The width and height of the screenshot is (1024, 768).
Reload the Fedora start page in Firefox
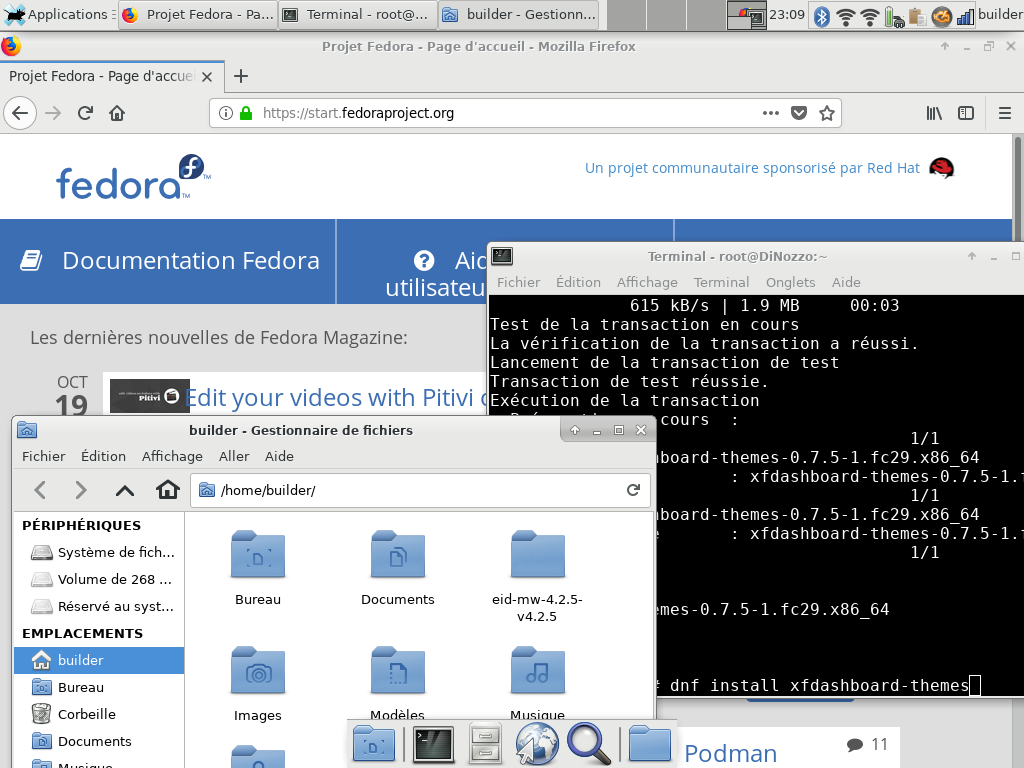pyautogui.click(x=86, y=113)
